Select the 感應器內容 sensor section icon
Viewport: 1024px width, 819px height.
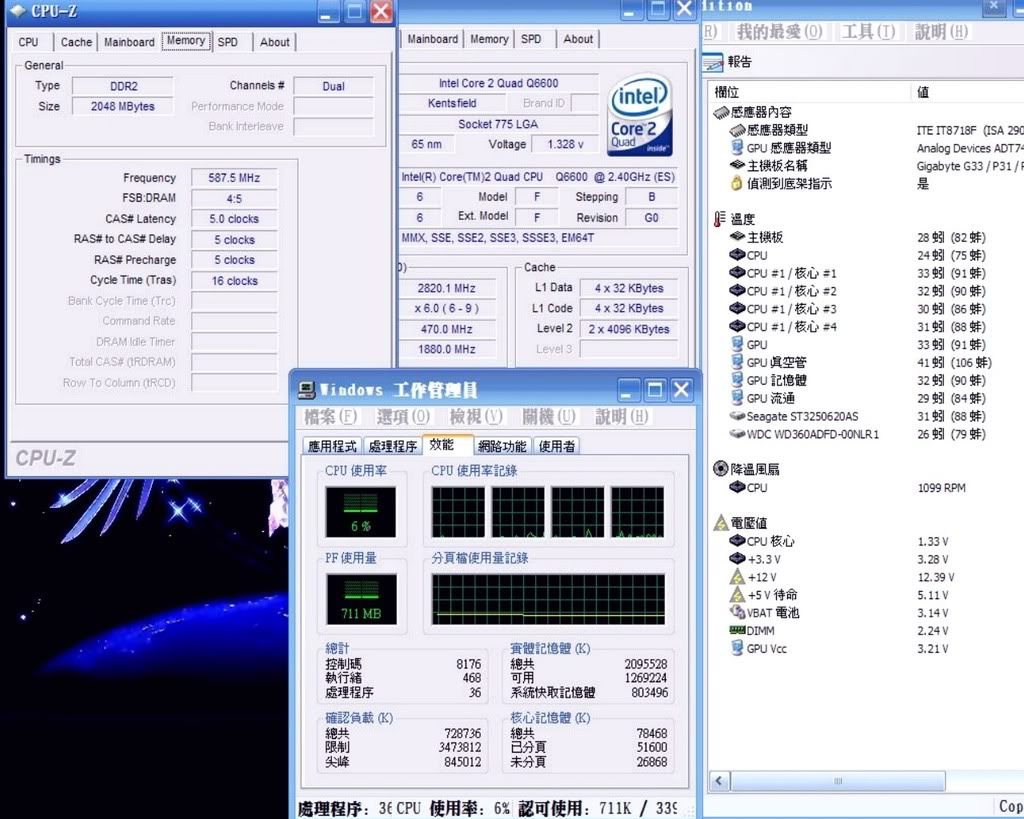point(721,112)
